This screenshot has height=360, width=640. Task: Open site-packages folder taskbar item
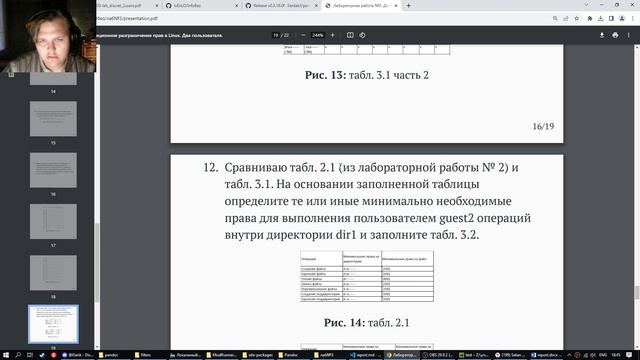[257, 355]
